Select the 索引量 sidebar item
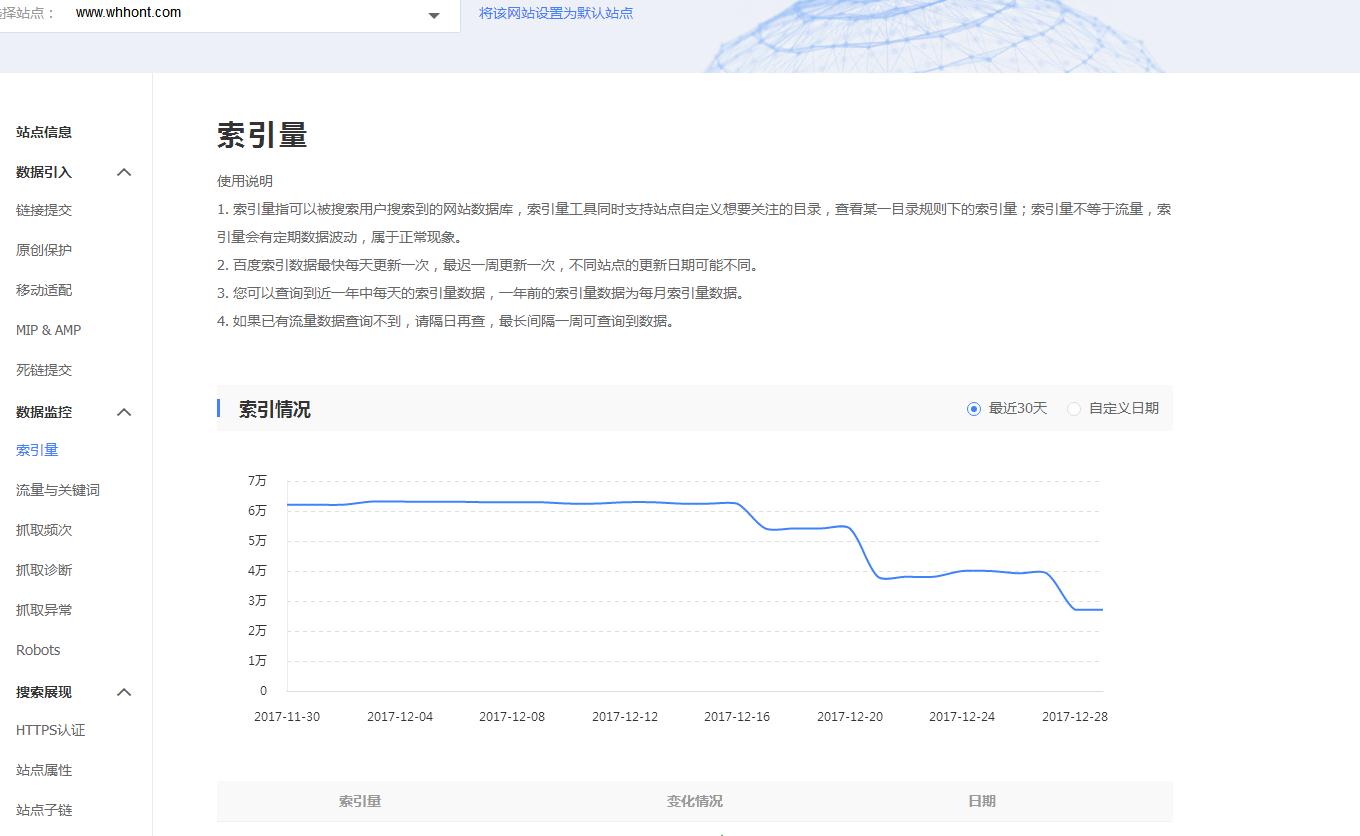 coord(37,450)
